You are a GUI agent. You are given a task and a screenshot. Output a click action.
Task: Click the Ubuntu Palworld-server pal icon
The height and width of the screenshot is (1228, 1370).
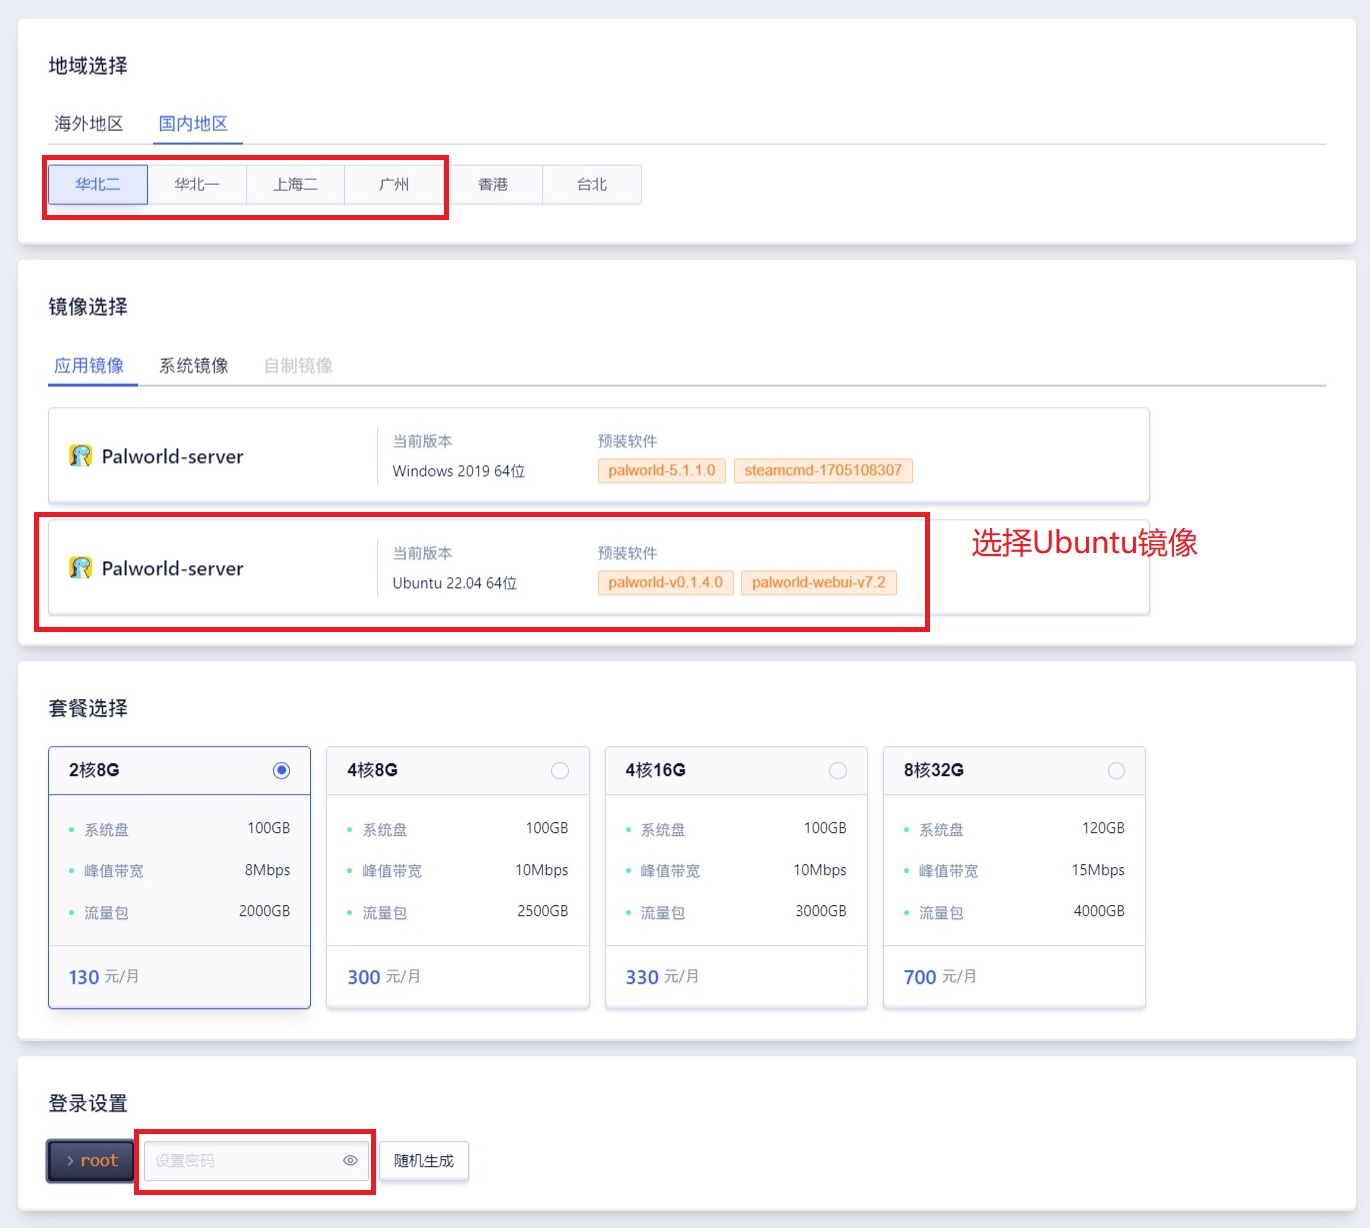[80, 568]
